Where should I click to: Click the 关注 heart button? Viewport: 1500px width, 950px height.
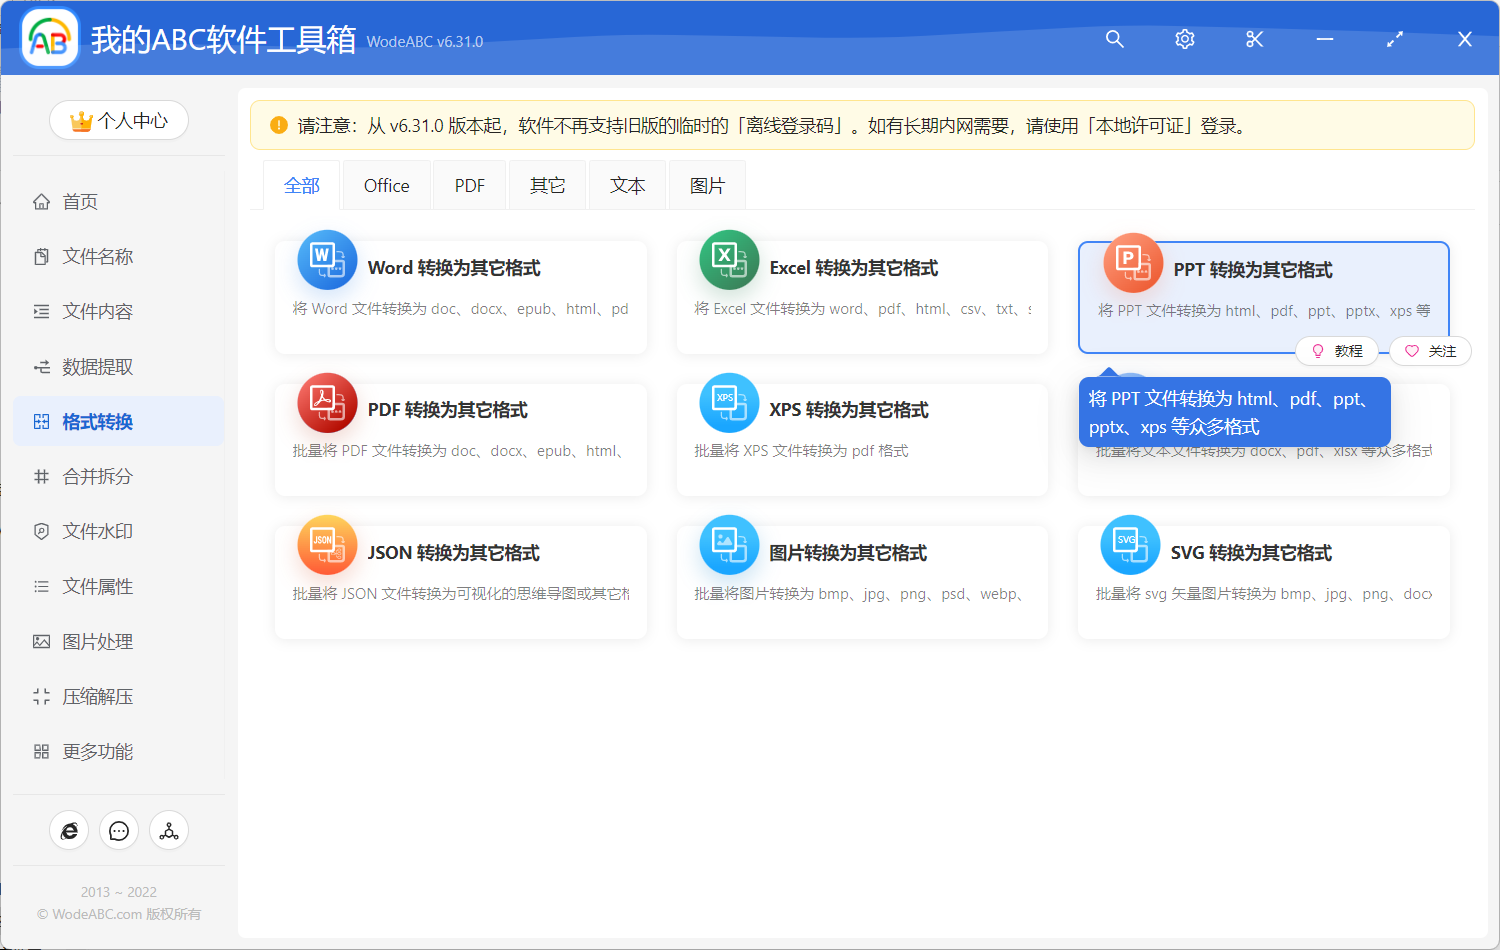(x=1429, y=351)
